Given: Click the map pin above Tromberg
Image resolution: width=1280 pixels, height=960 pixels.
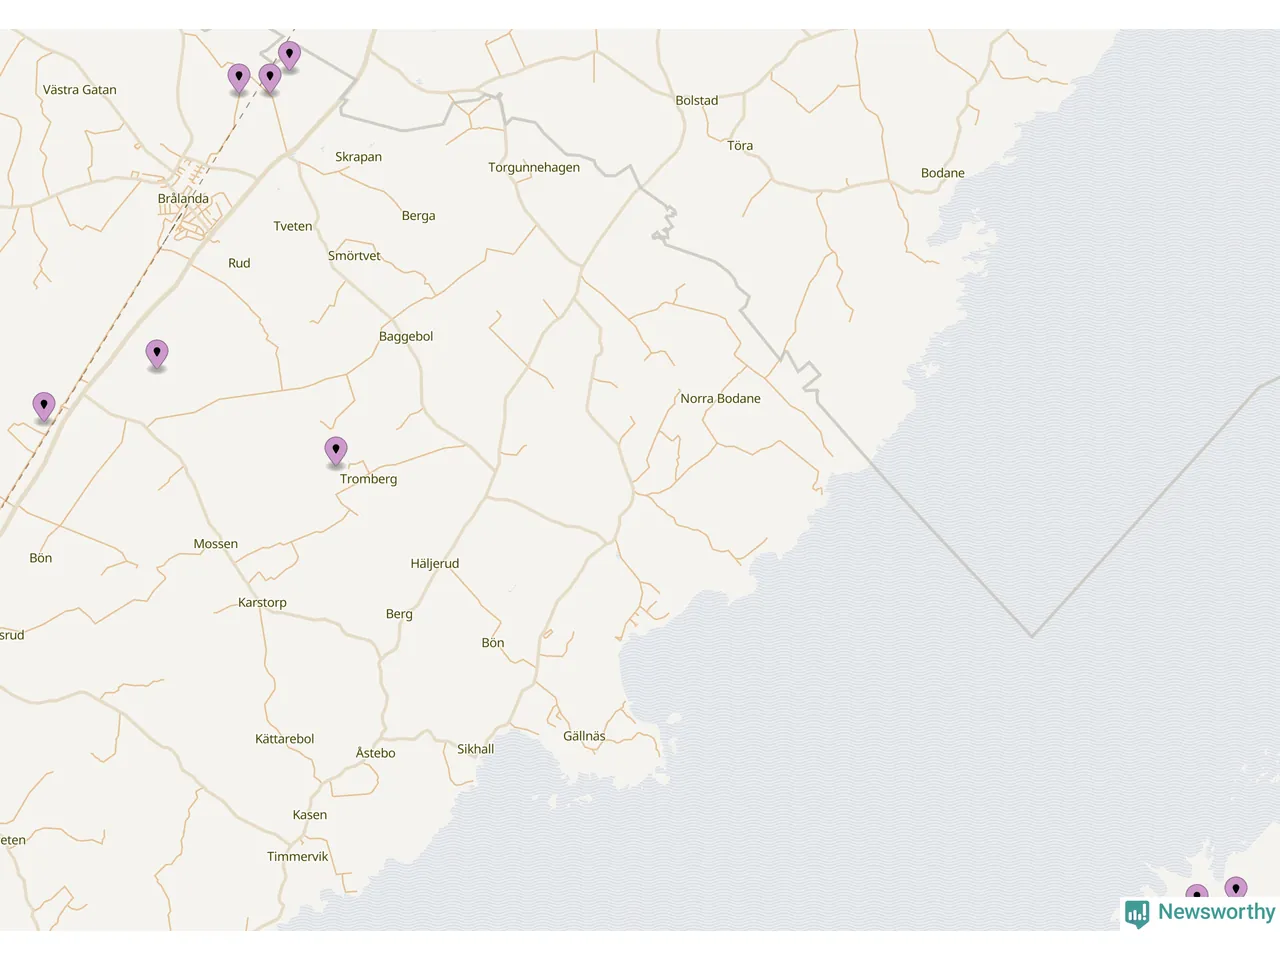Looking at the screenshot, I should point(336,452).
